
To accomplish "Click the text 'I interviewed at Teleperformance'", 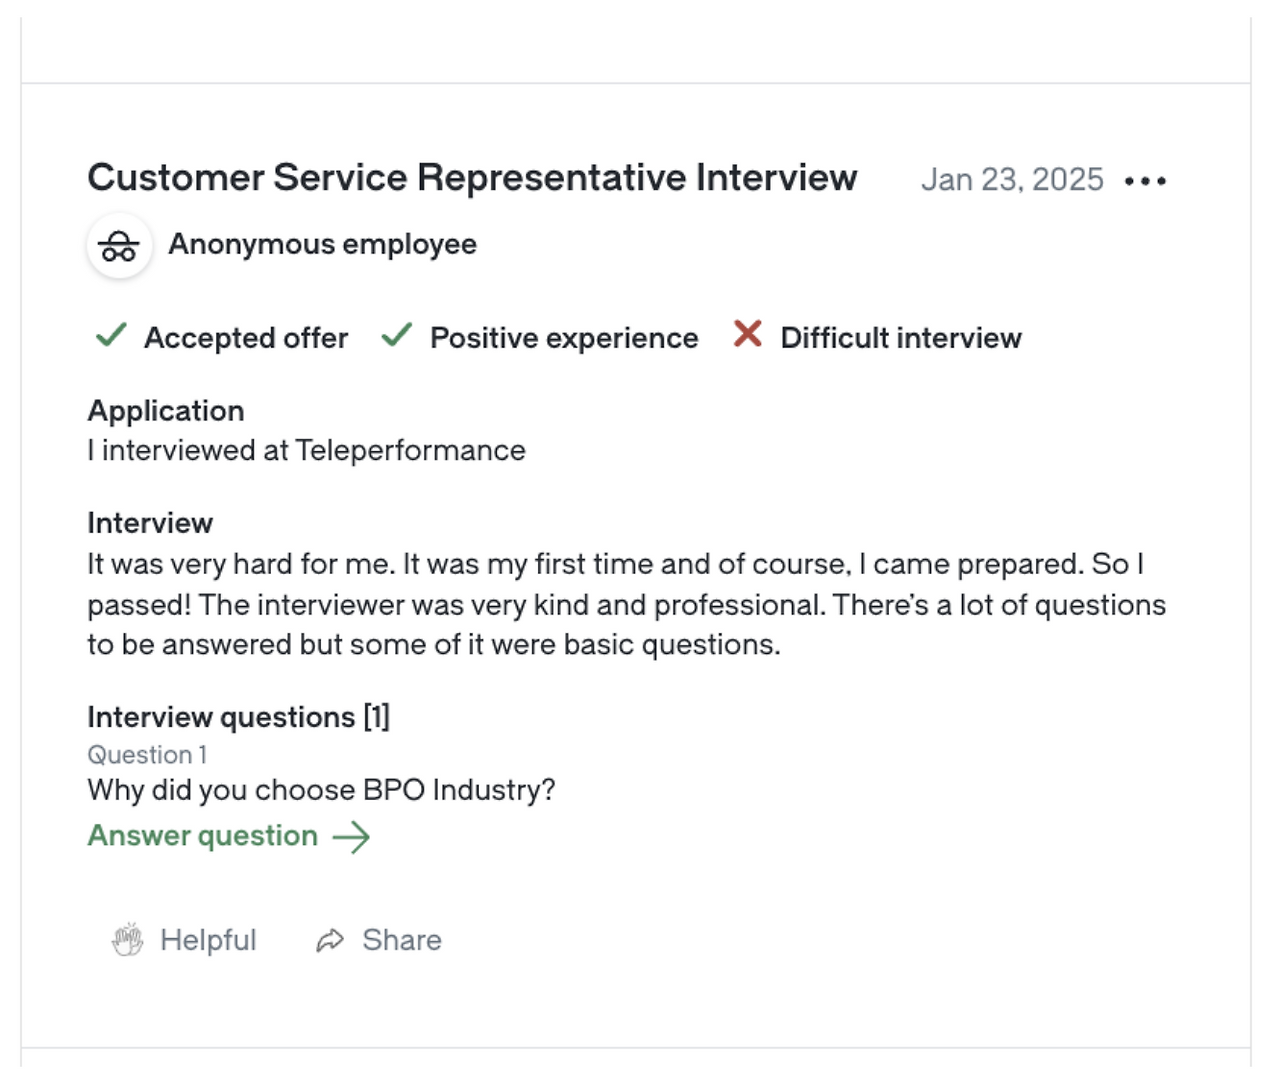I will point(306,451).
